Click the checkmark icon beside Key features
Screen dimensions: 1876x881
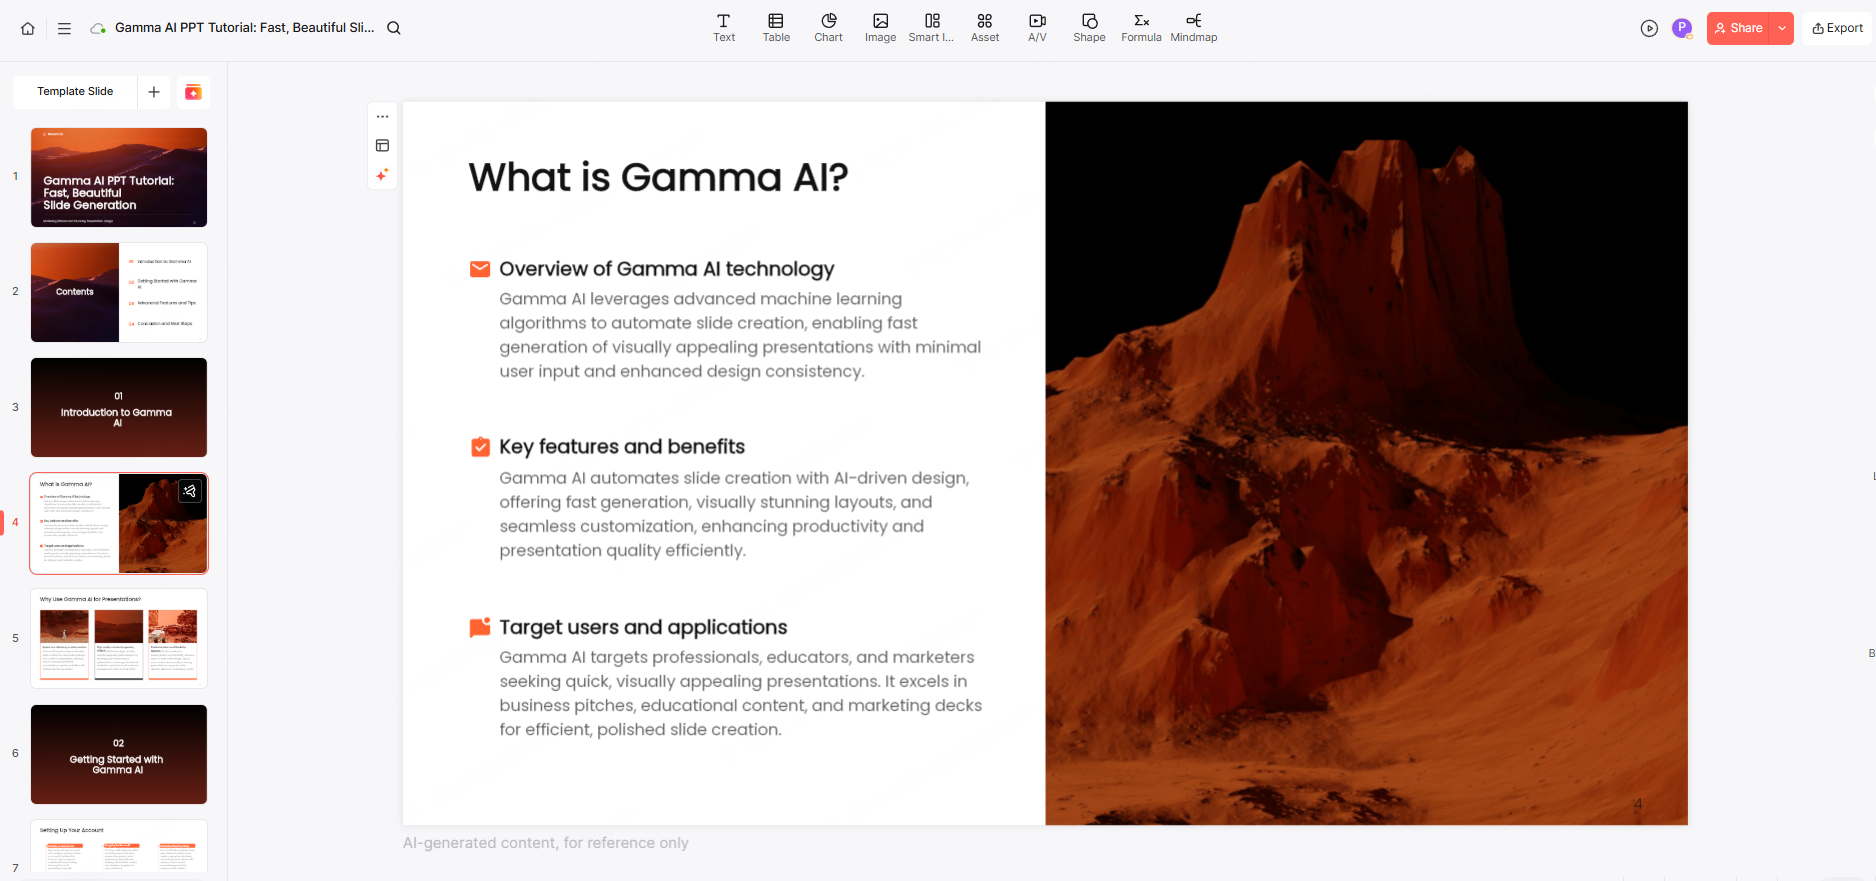pos(480,447)
